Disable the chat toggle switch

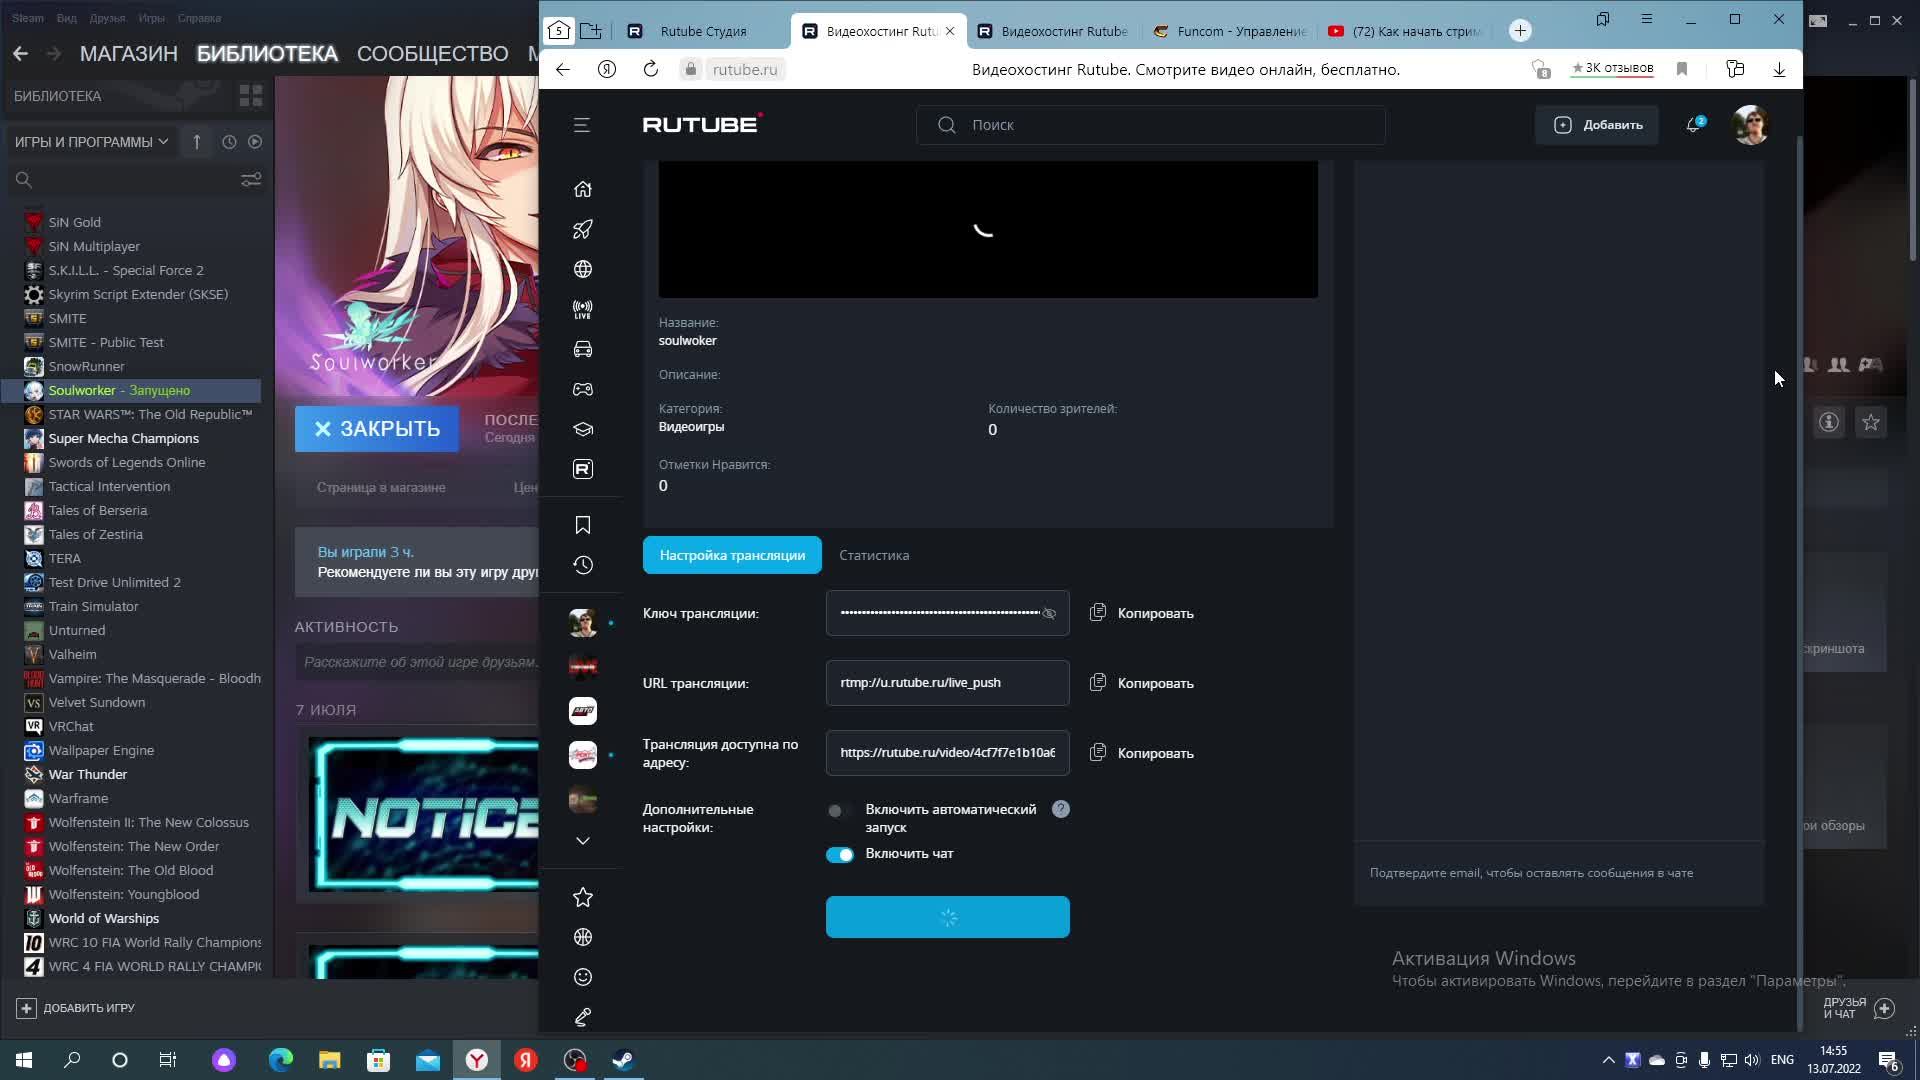click(x=840, y=855)
